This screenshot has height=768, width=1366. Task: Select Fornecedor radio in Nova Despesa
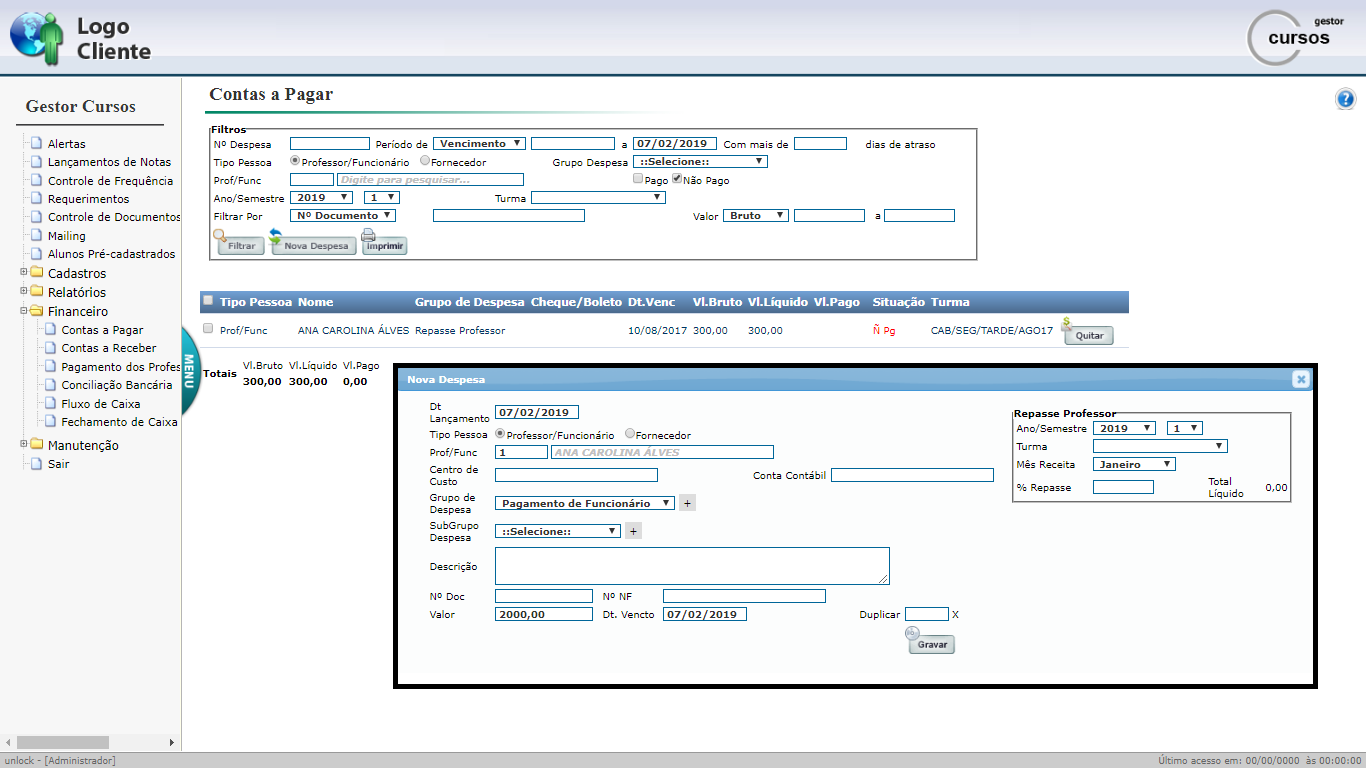pos(630,434)
